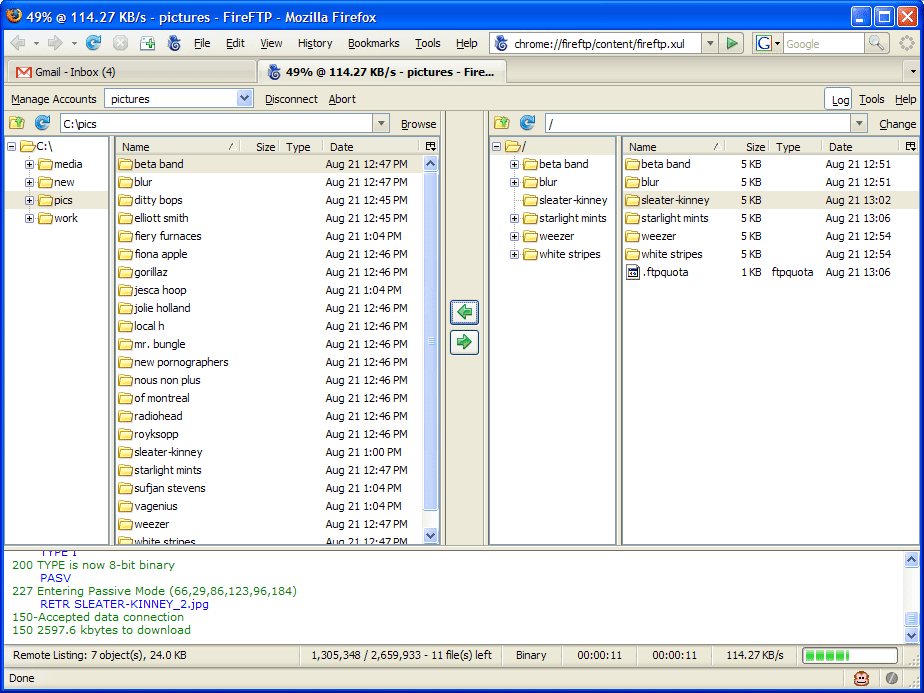This screenshot has width=924, height=693.
Task: Expand the weezer folder in the remote tree
Action: click(x=514, y=236)
